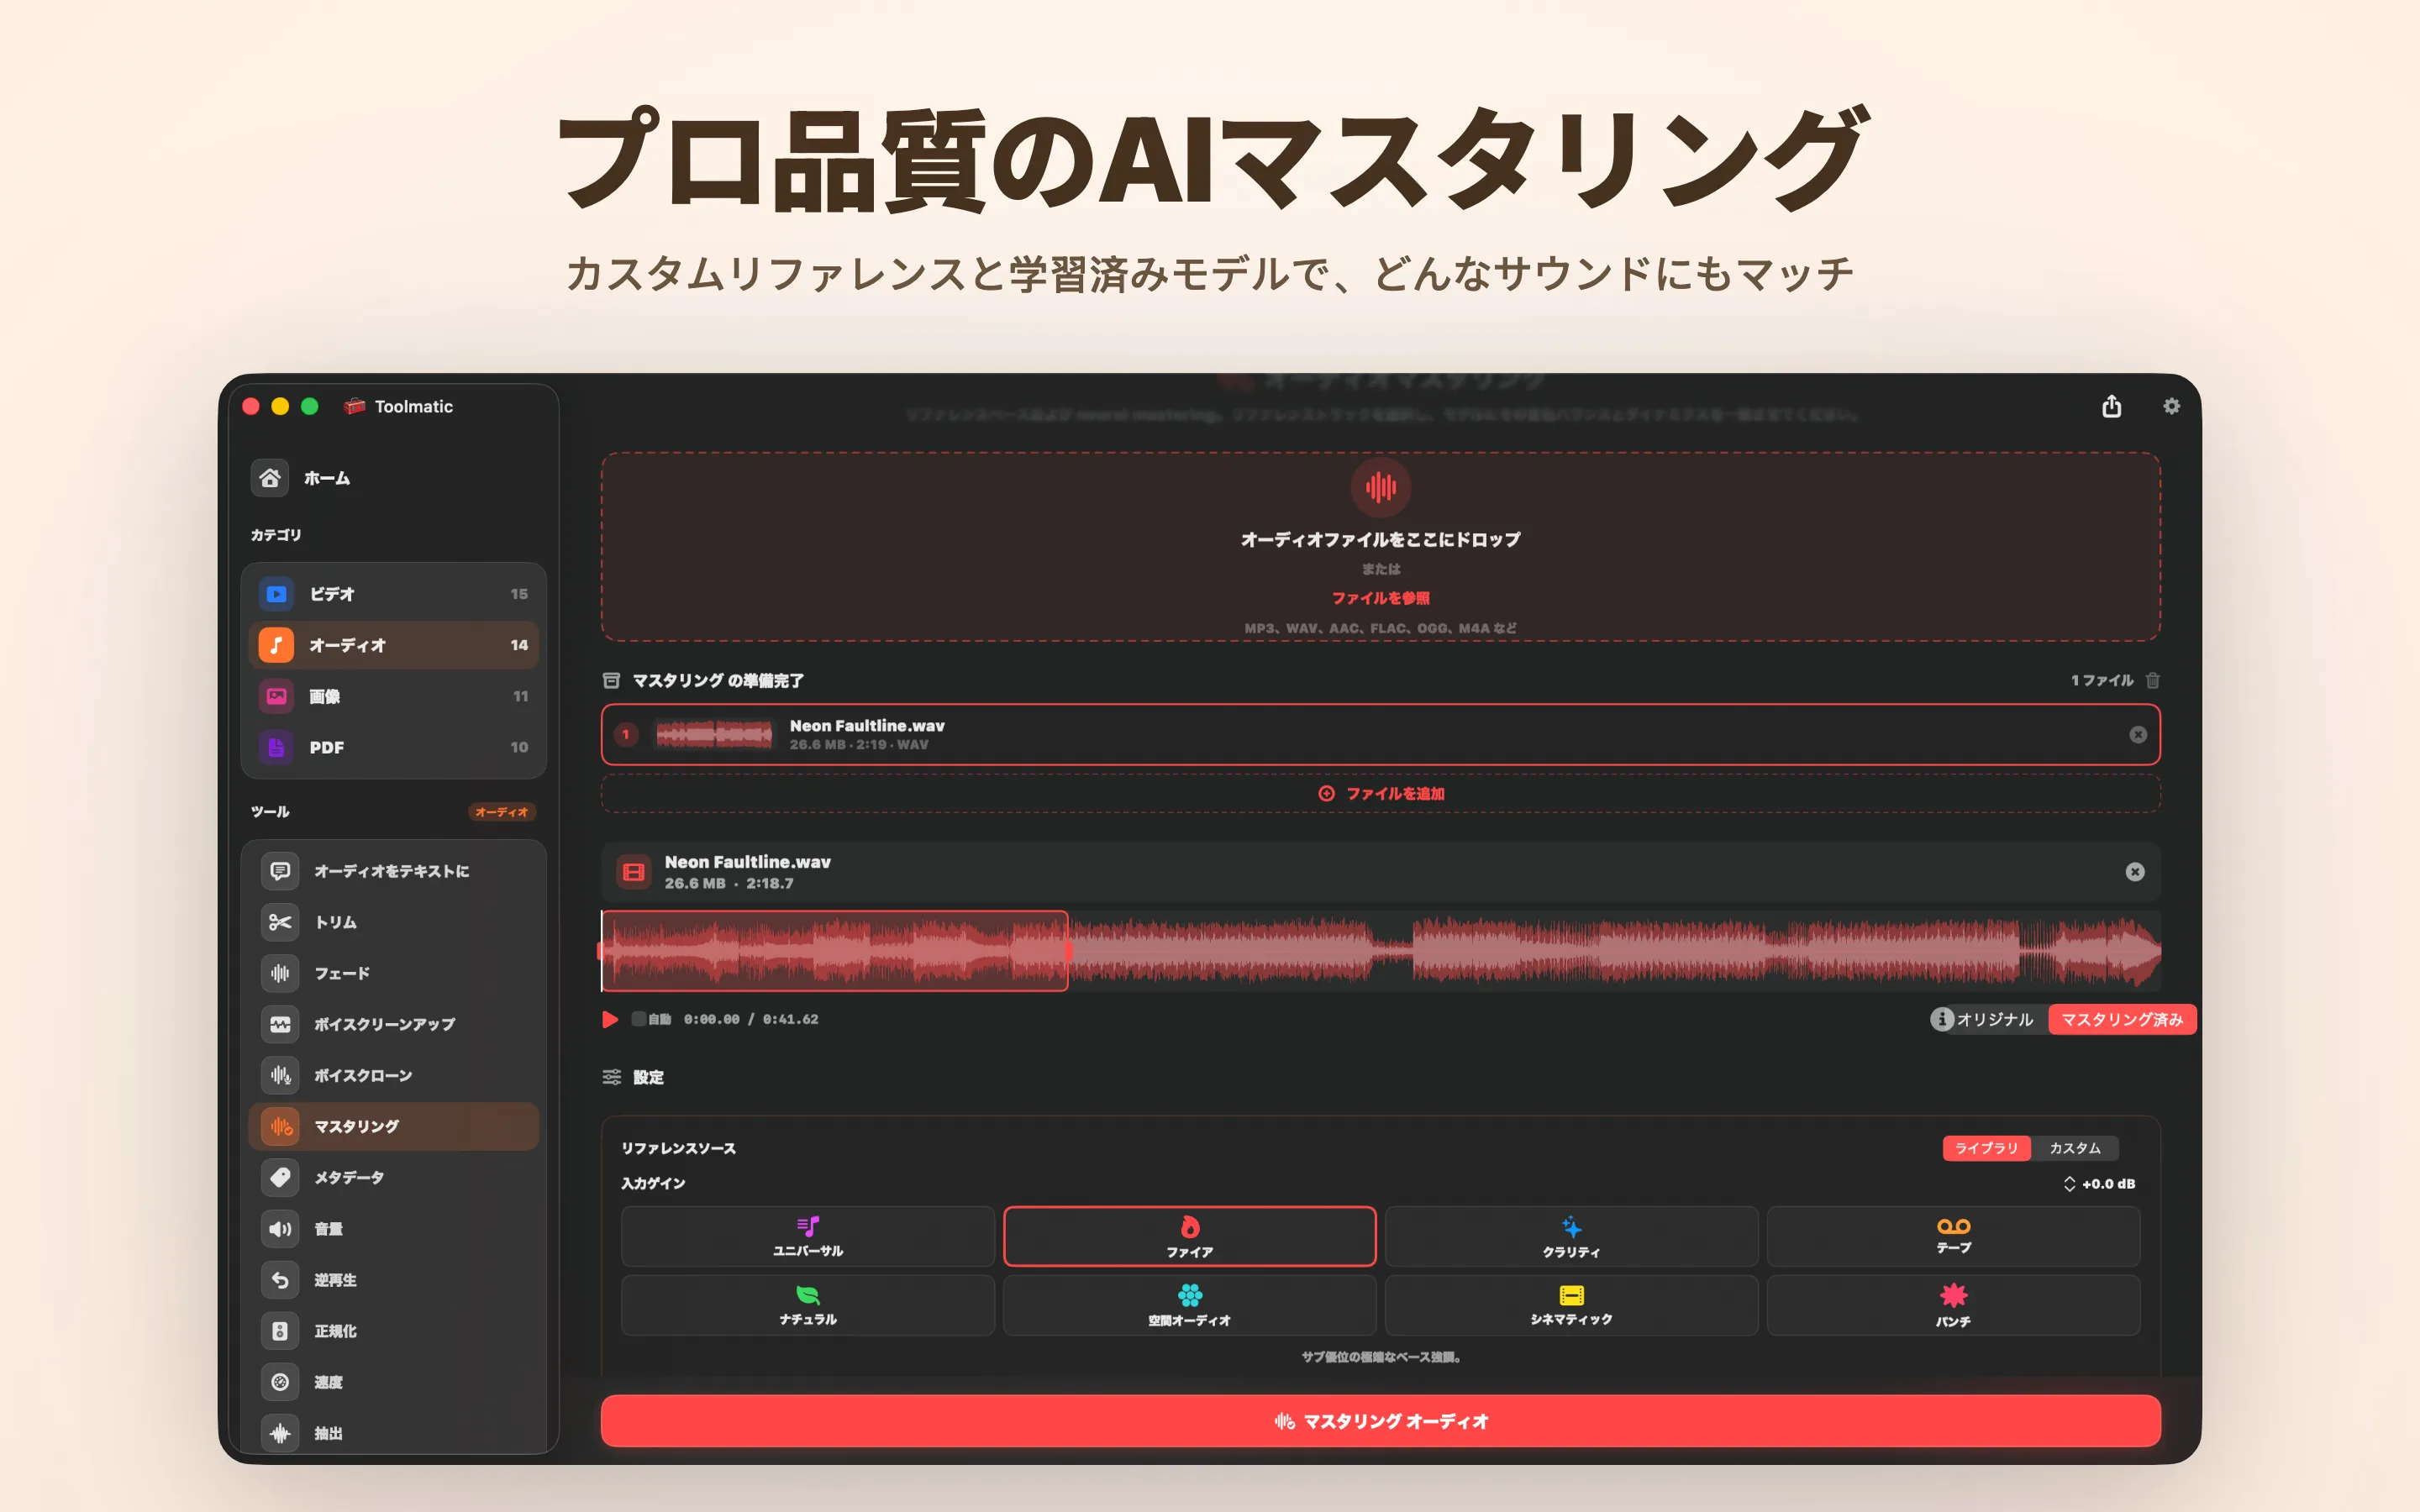Viewport: 2420px width, 1512px height.
Task: Select ライブラリ reference source
Action: pyautogui.click(x=1986, y=1148)
